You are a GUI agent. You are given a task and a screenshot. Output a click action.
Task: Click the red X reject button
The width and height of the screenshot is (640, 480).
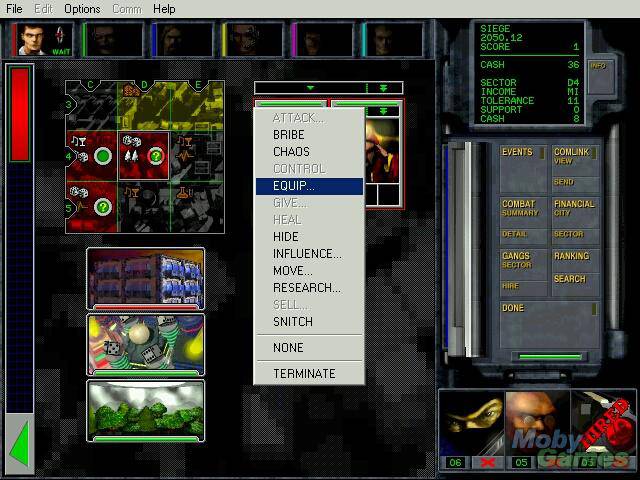click(x=487, y=462)
